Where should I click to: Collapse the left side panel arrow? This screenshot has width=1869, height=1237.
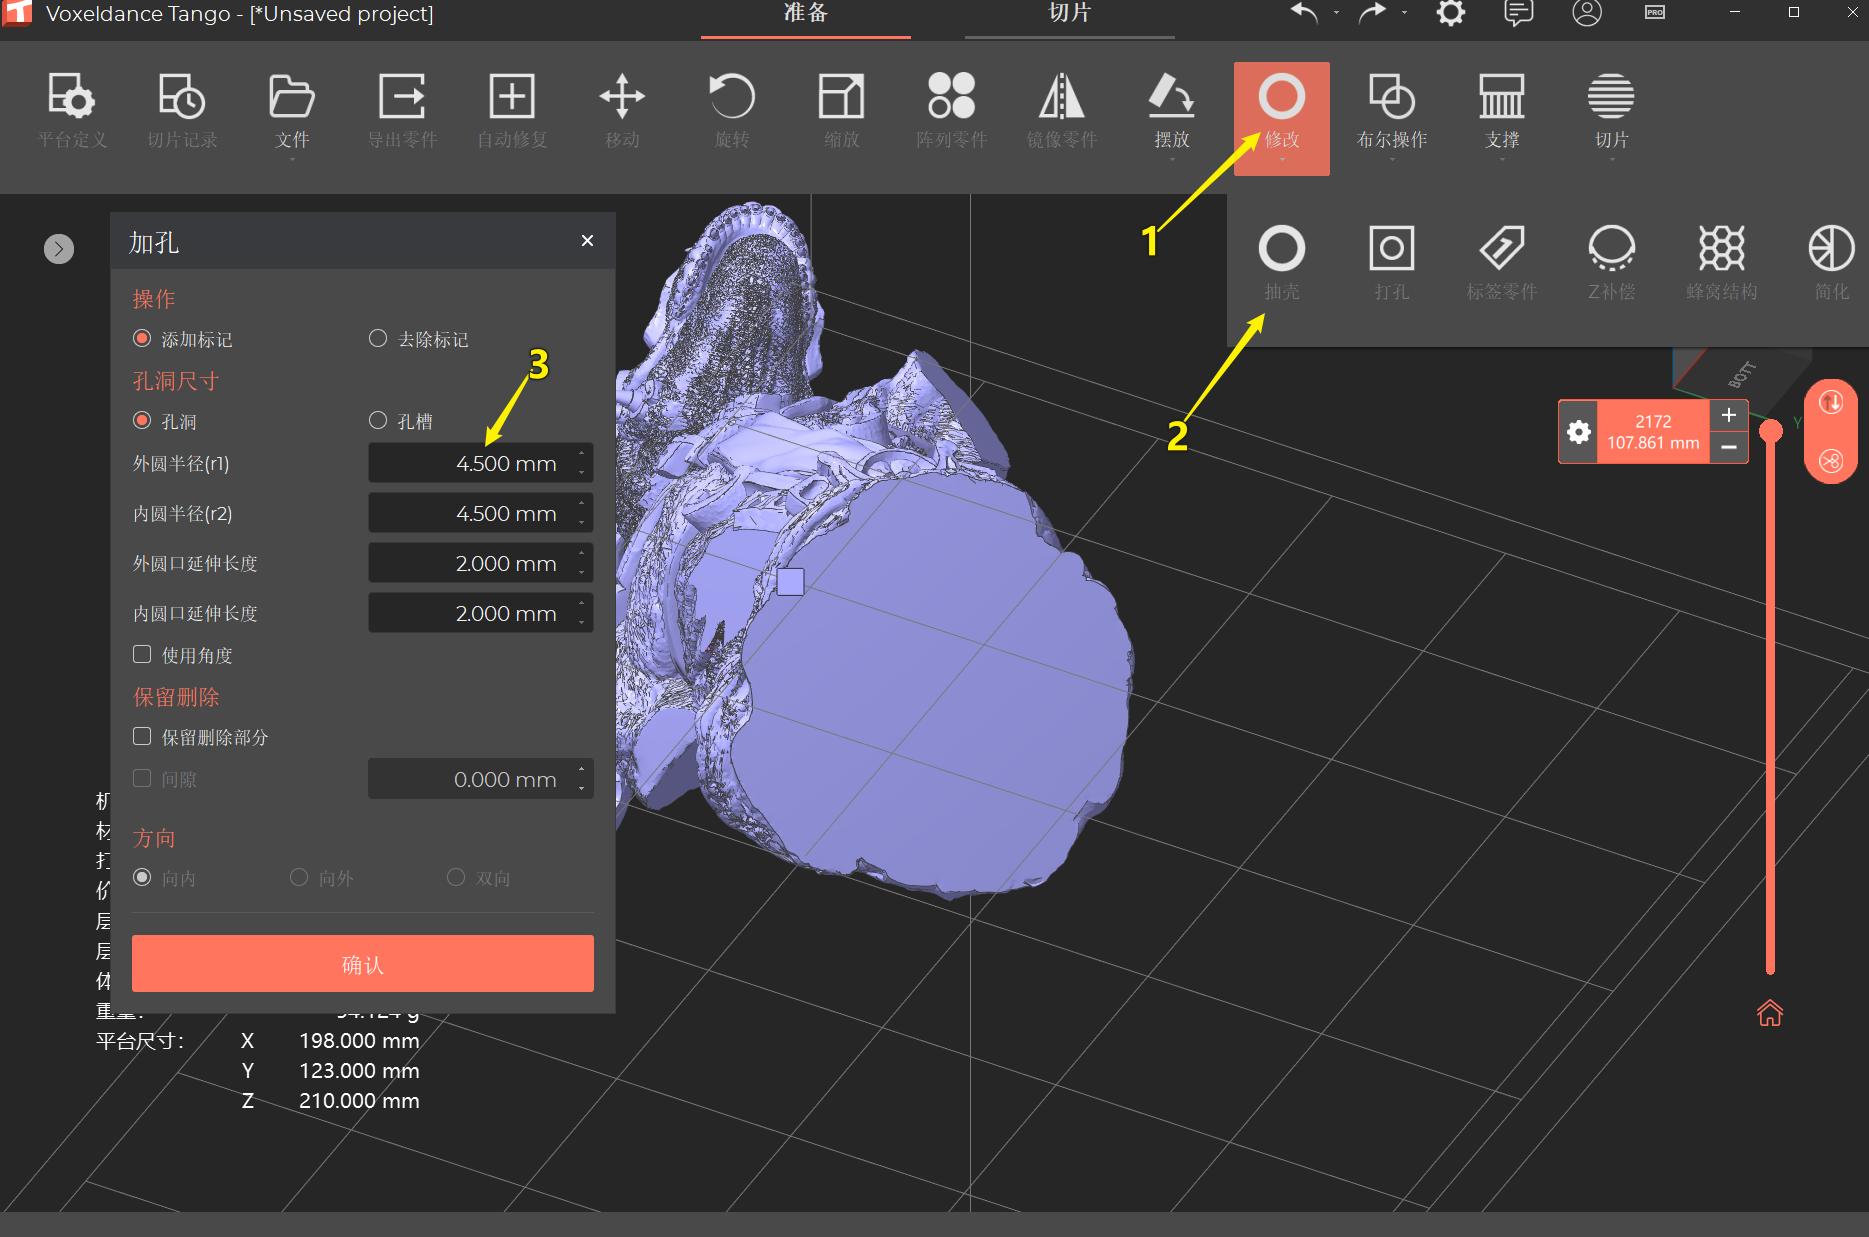pyautogui.click(x=58, y=248)
